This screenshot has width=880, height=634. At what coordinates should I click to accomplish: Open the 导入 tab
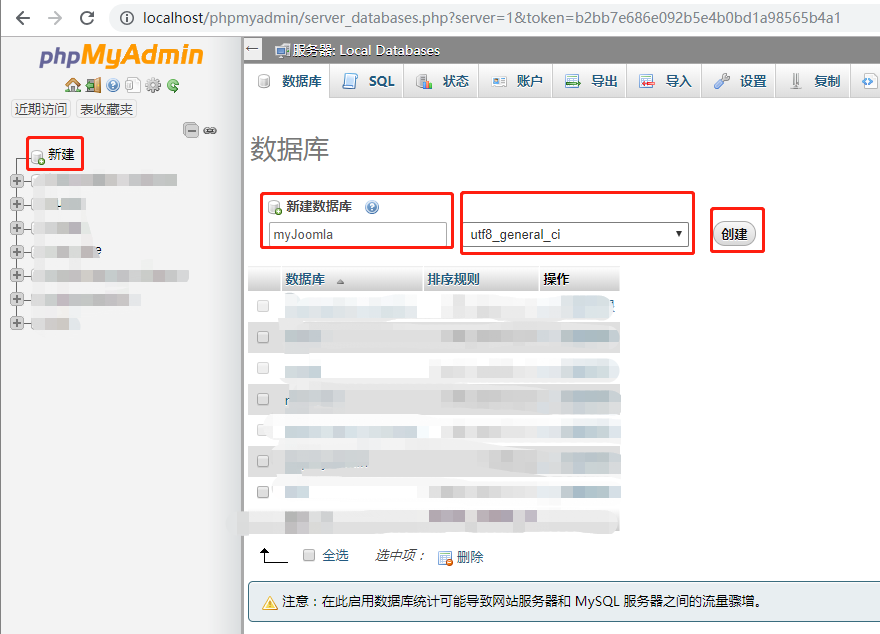665,81
